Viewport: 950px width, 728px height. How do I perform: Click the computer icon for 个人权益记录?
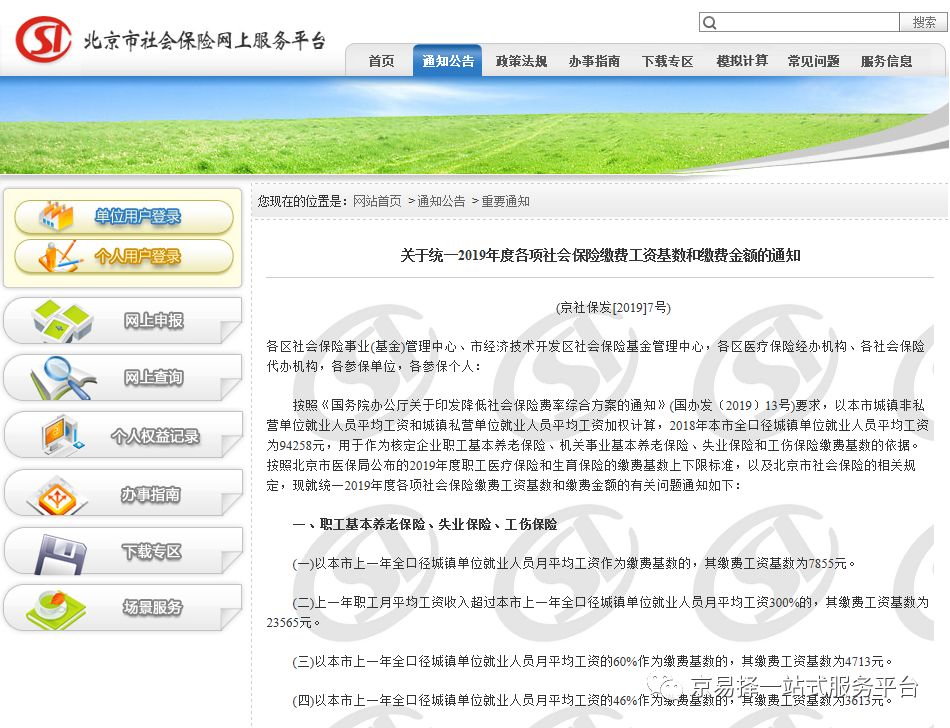point(62,435)
